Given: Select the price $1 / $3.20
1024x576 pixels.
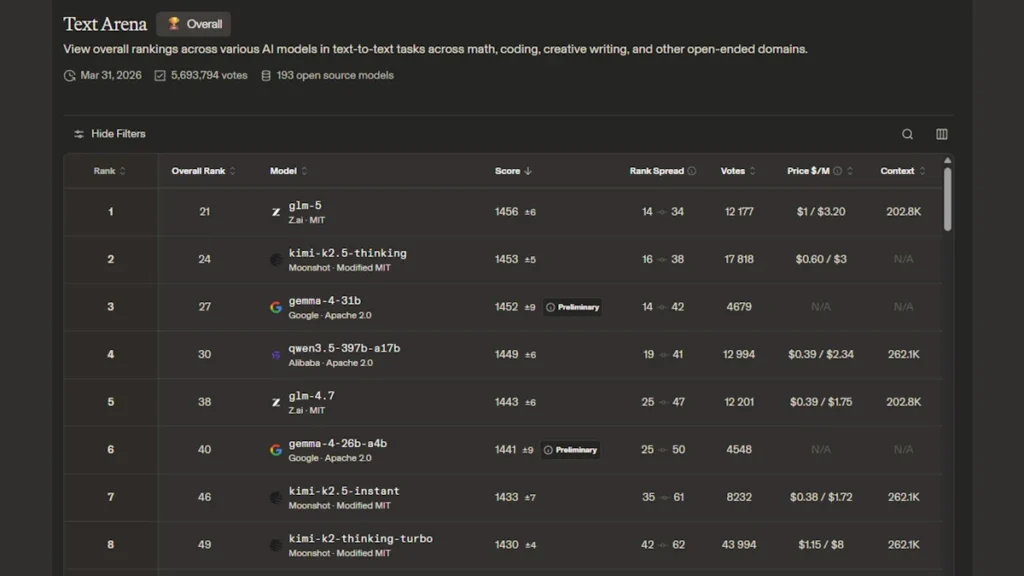Looking at the screenshot, I should point(821,212).
